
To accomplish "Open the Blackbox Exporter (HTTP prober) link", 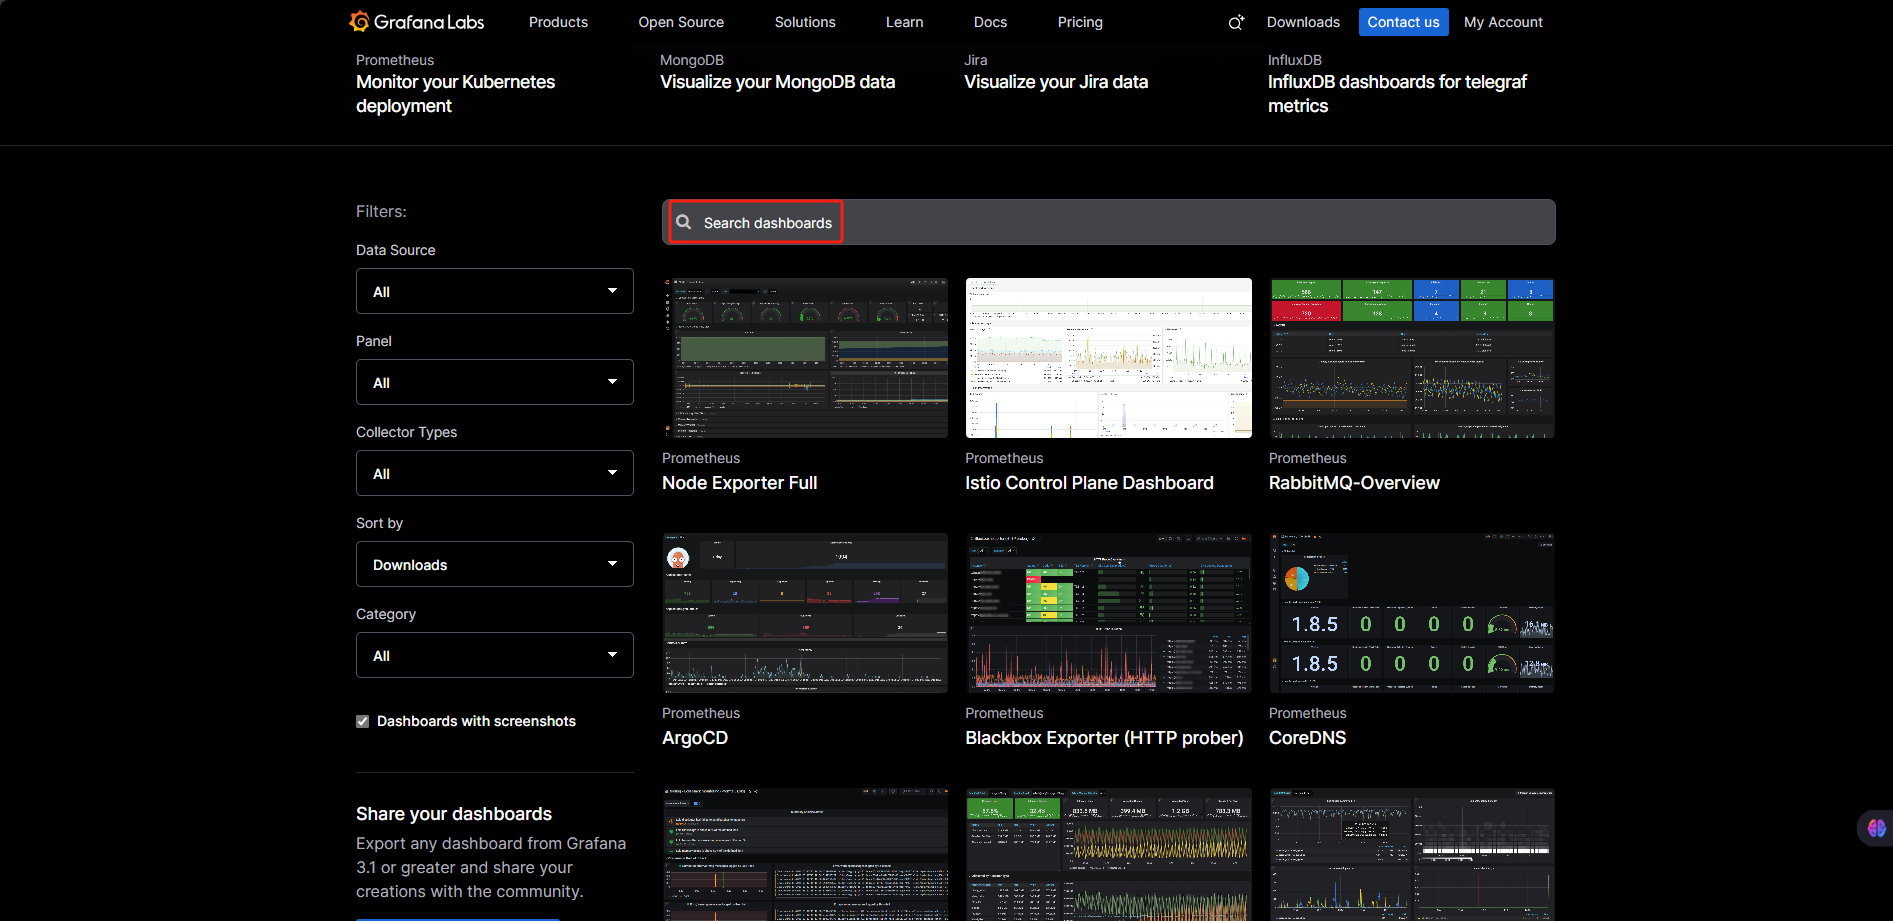I will pyautogui.click(x=1104, y=738).
